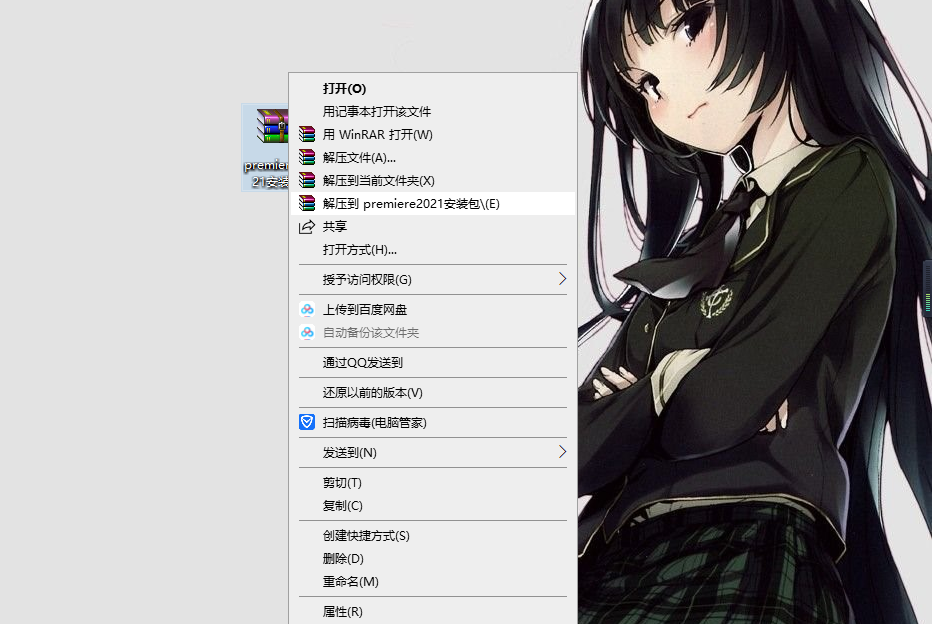The width and height of the screenshot is (932, 624).
Task: Click the WinRAR icon beside 解压到当前文件夹(X)
Action: (x=307, y=180)
